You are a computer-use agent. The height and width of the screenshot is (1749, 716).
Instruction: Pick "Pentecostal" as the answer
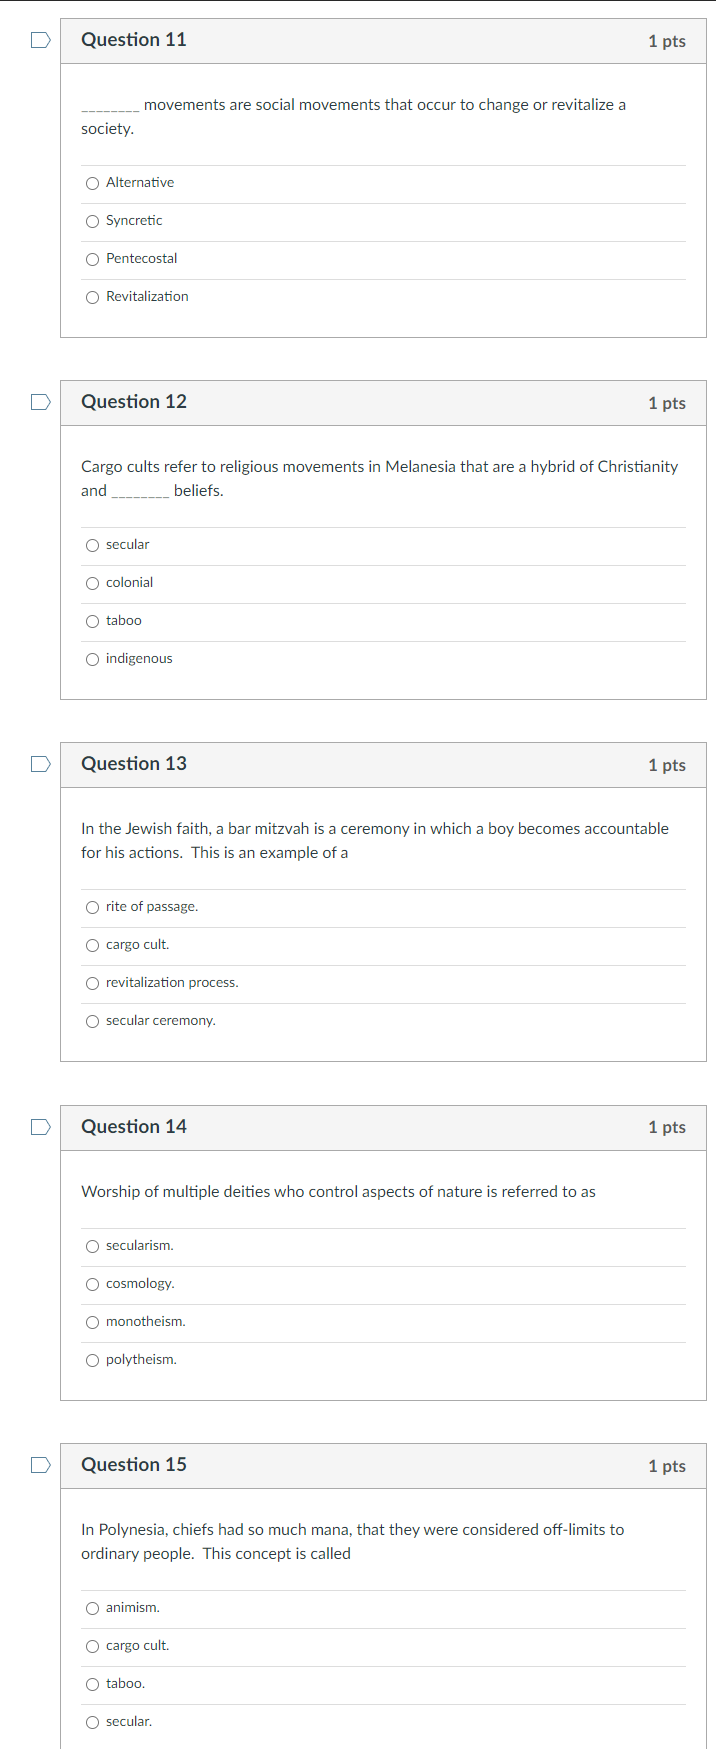[x=92, y=258]
